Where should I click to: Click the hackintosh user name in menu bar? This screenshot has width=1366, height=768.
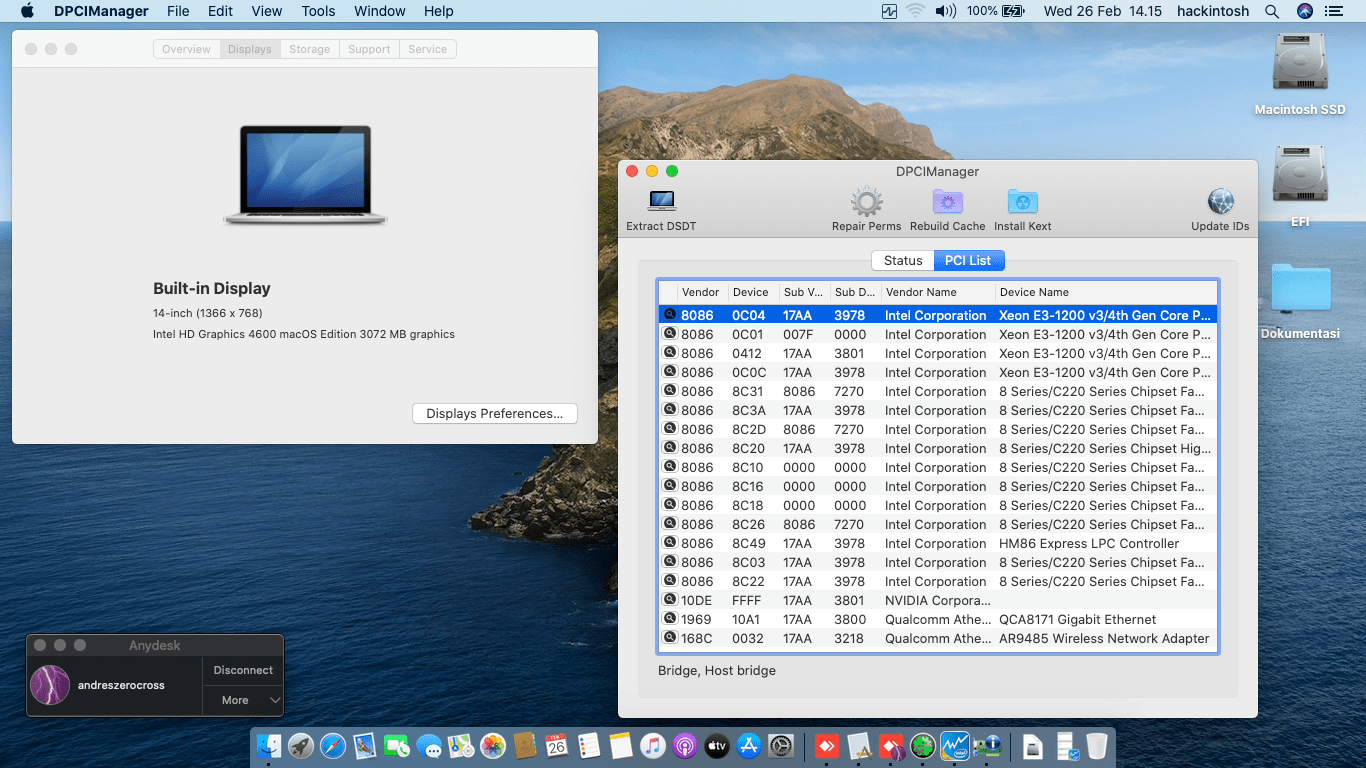point(1212,11)
